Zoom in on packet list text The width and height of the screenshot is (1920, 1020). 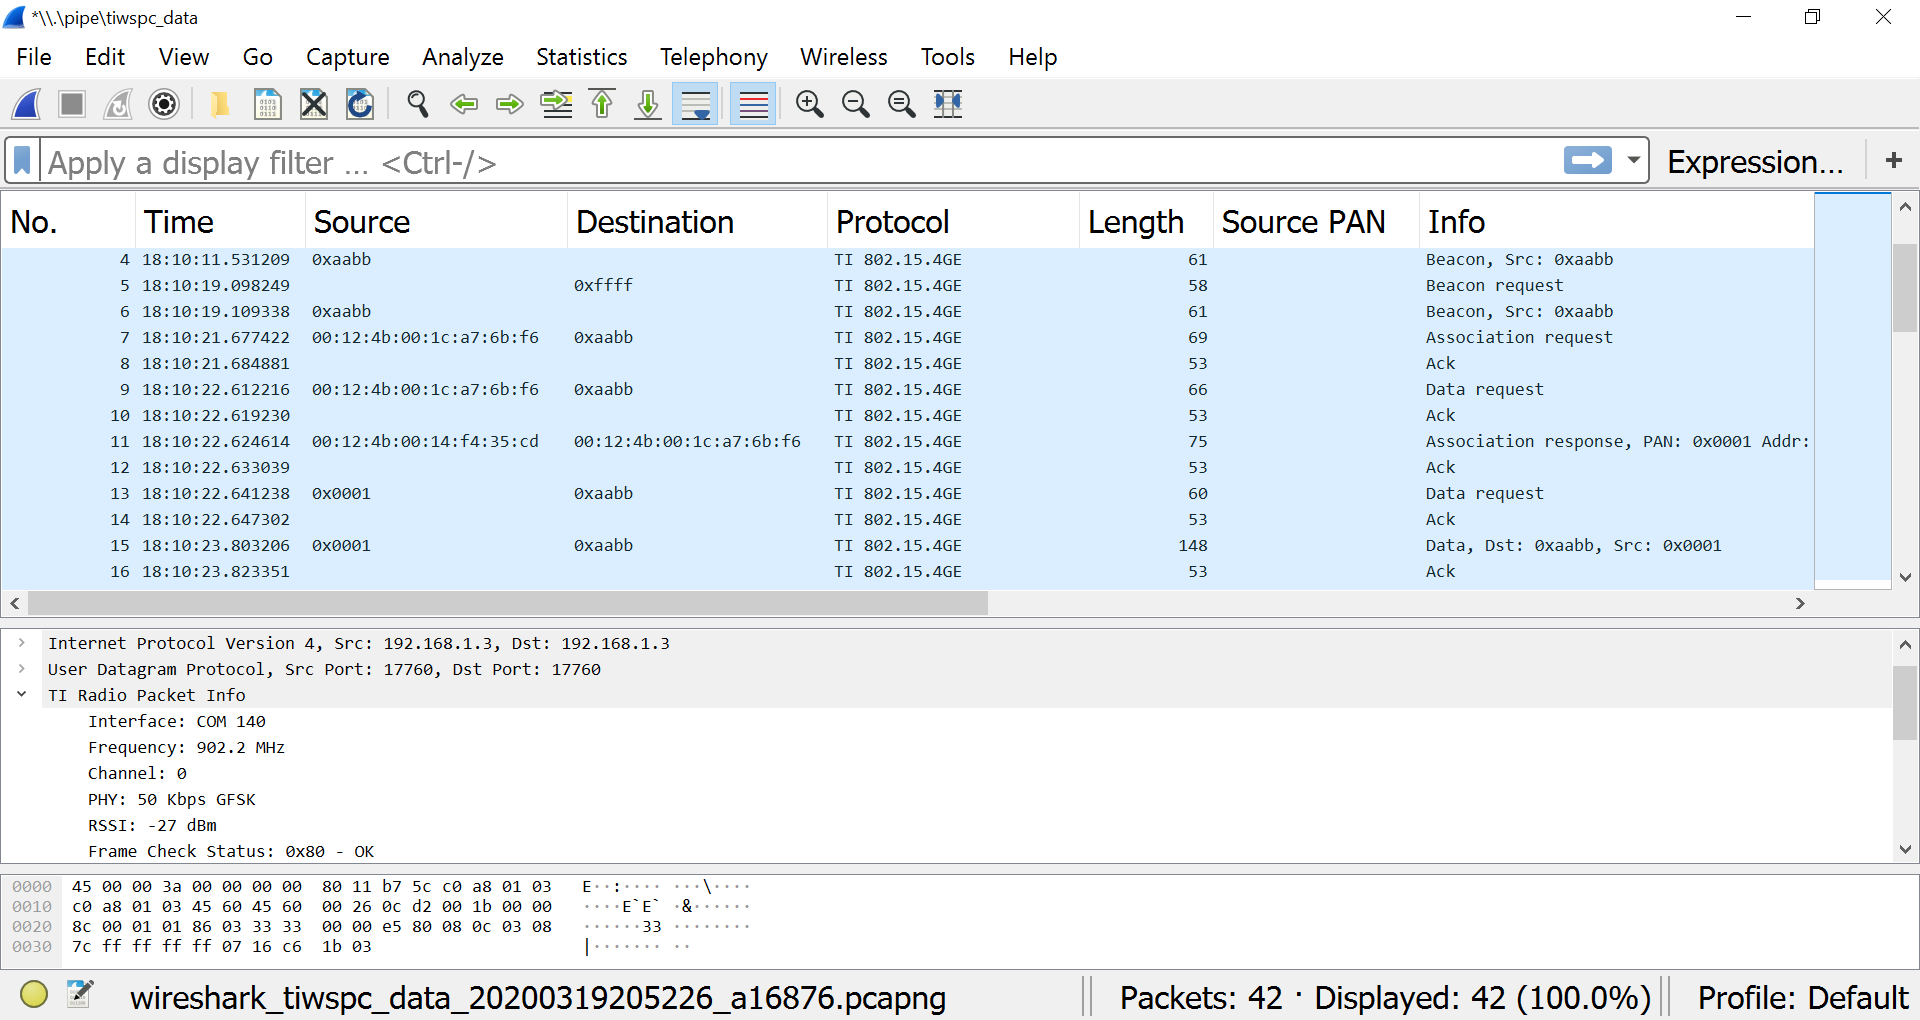point(809,104)
